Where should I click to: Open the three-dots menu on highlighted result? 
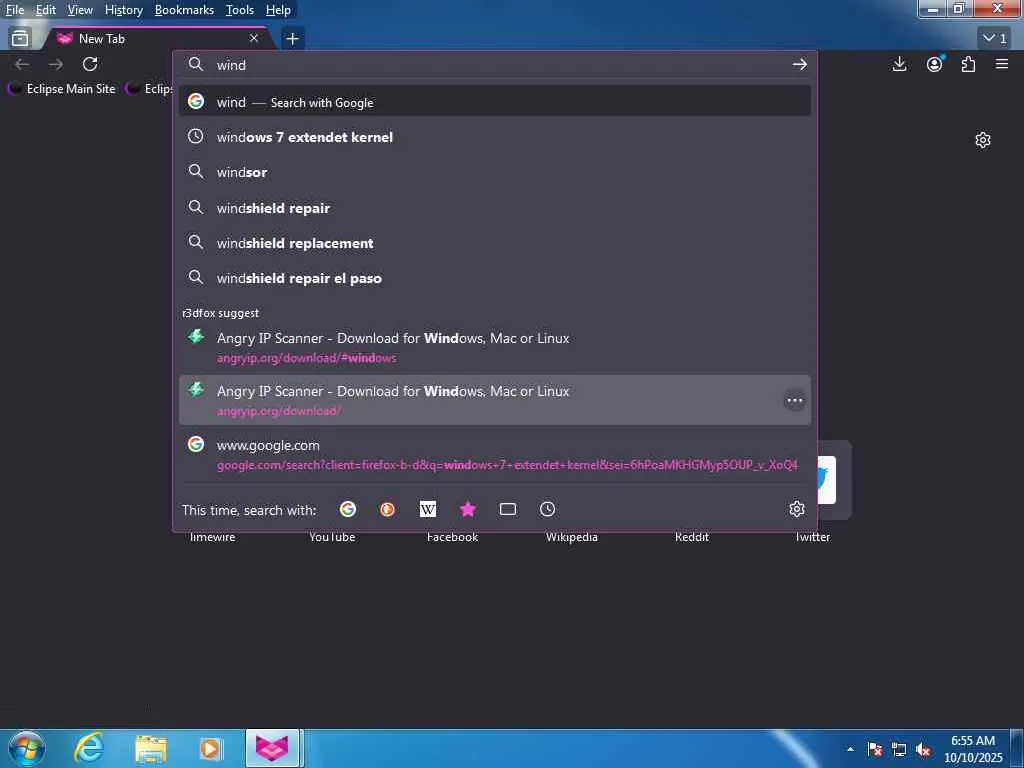point(794,400)
